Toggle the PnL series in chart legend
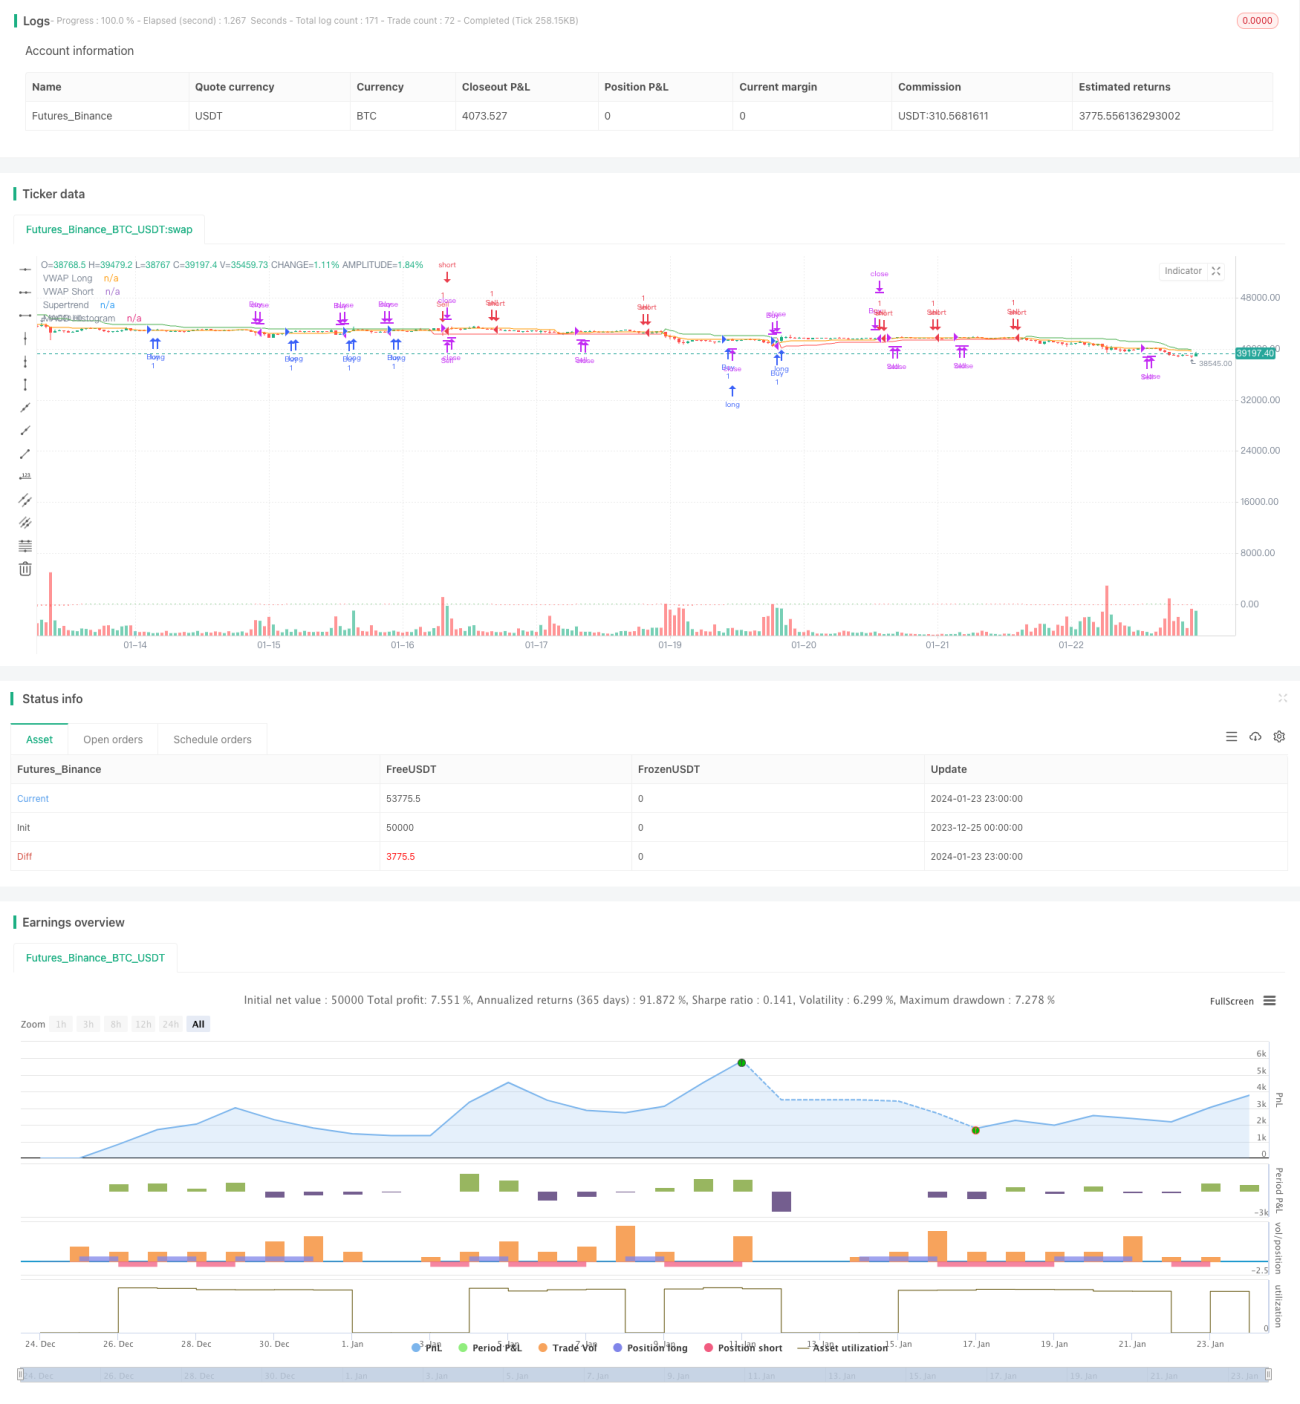This screenshot has width=1300, height=1404. click(427, 1348)
